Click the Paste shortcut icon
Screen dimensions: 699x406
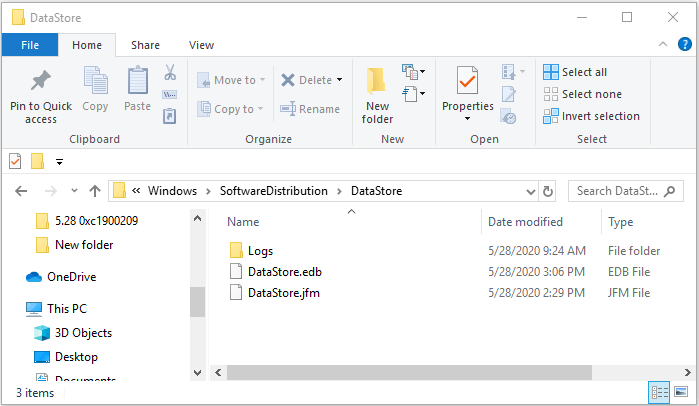[x=169, y=116]
